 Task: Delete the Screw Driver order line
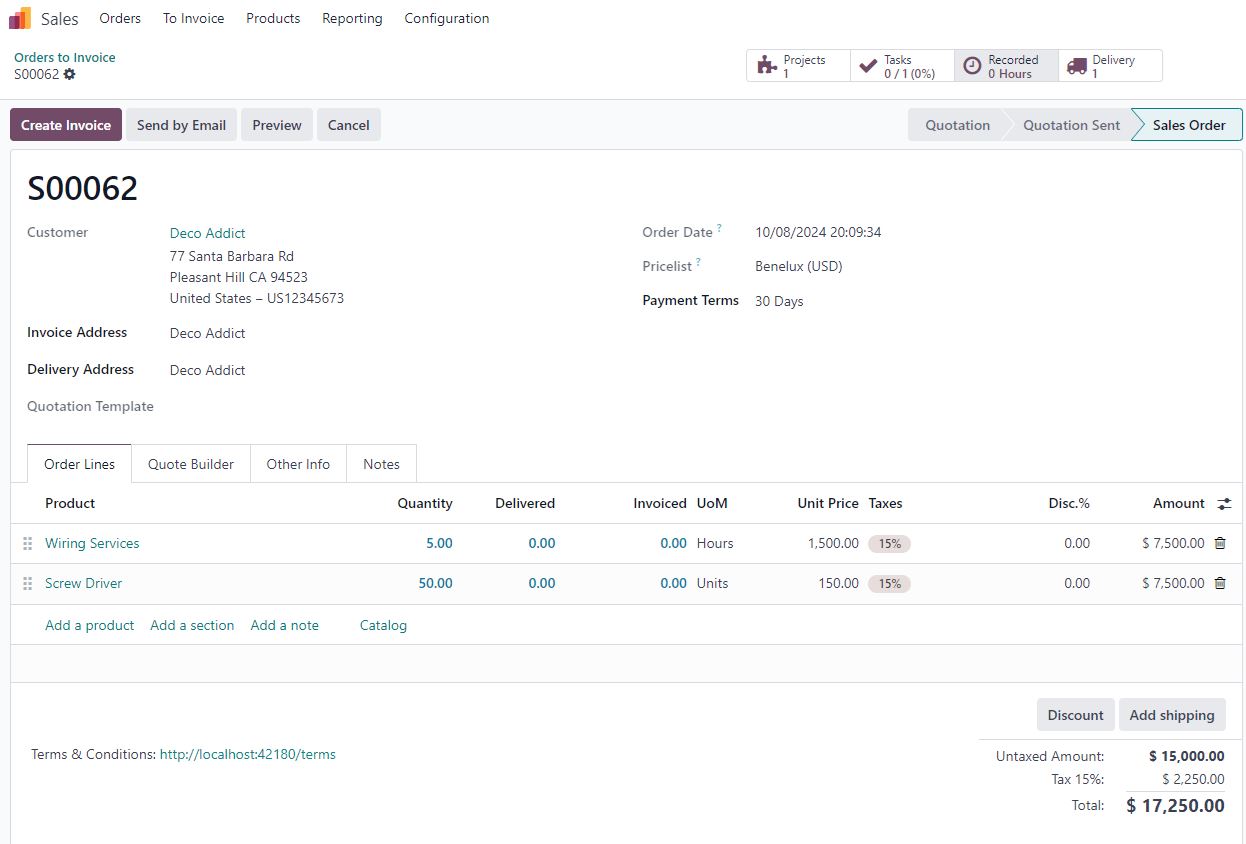(1220, 583)
